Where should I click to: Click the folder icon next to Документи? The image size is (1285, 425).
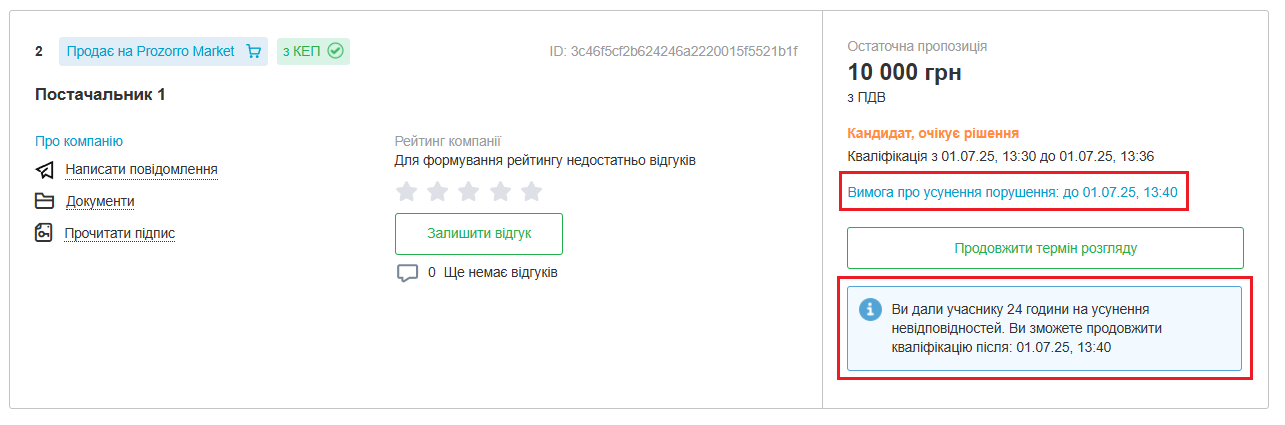(44, 201)
